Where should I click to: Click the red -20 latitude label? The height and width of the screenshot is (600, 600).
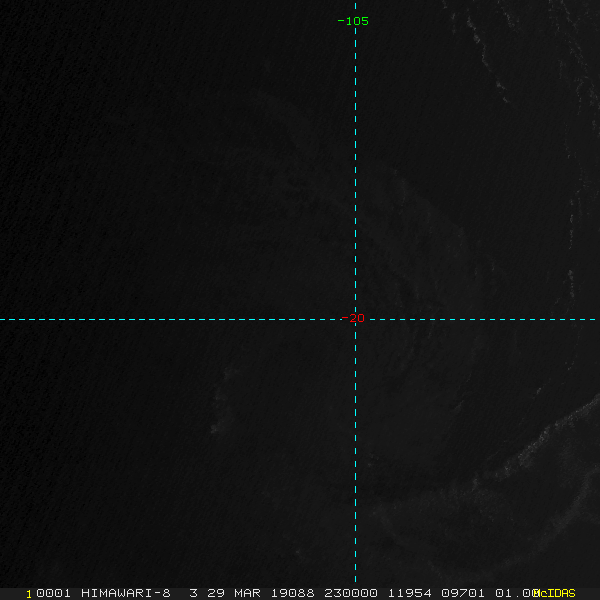pyautogui.click(x=353, y=318)
